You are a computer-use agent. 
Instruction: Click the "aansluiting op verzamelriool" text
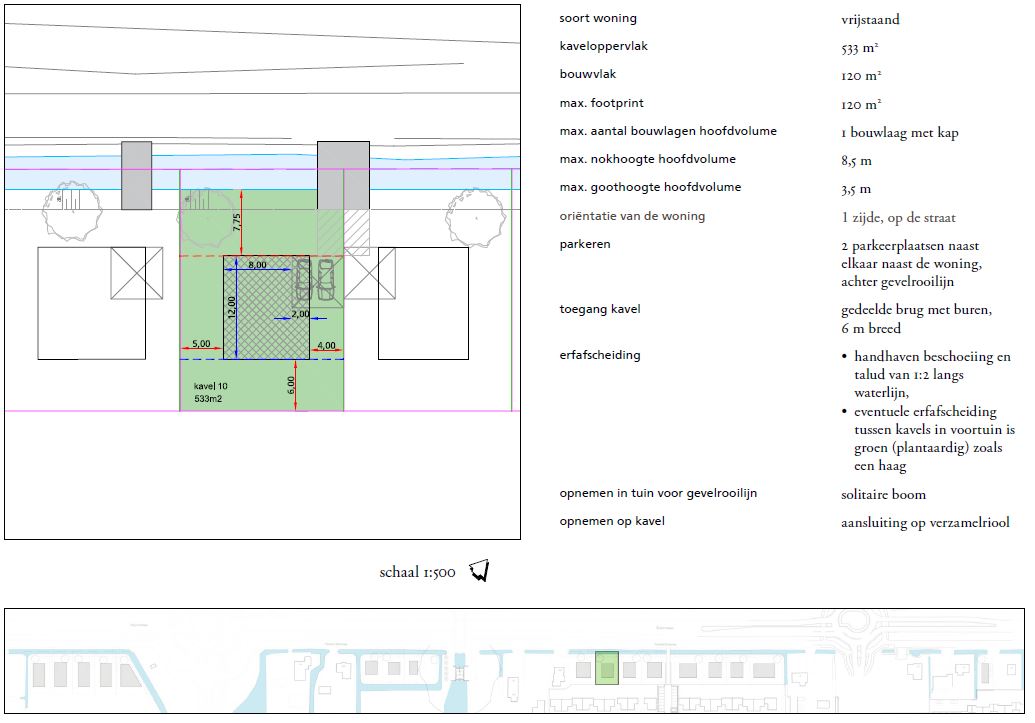coord(925,522)
